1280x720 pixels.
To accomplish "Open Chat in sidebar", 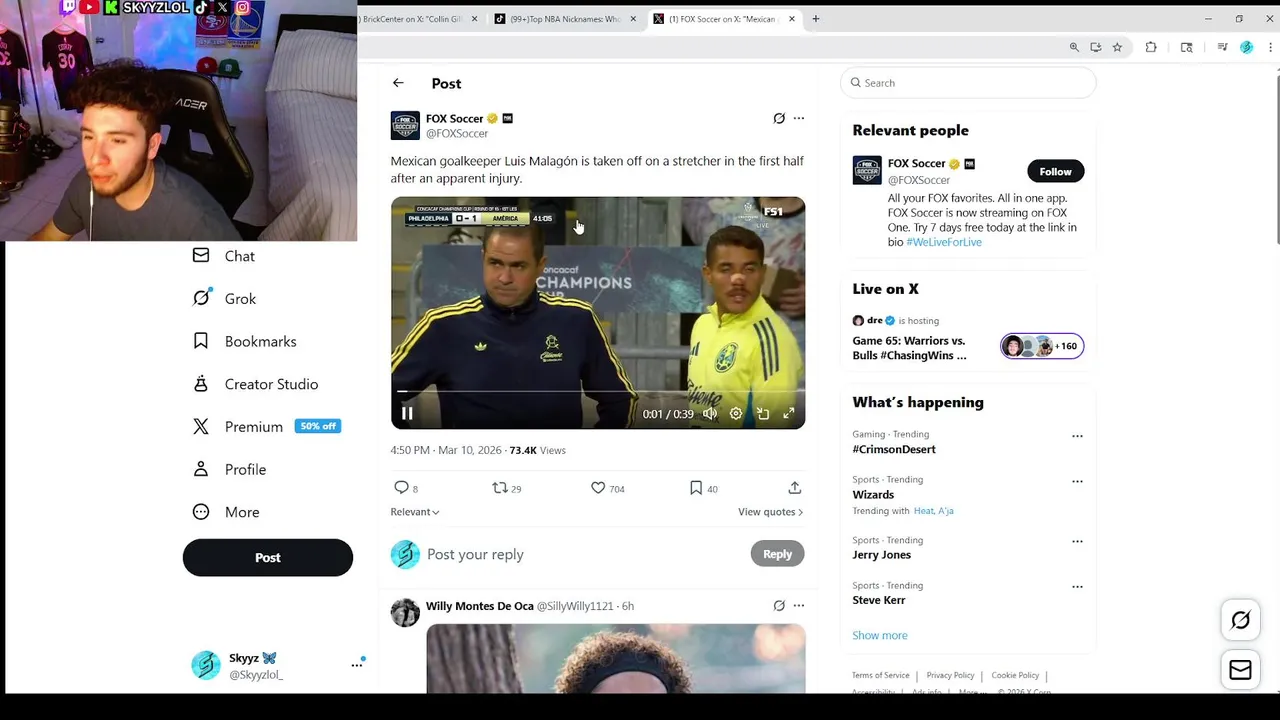I will (224, 256).
